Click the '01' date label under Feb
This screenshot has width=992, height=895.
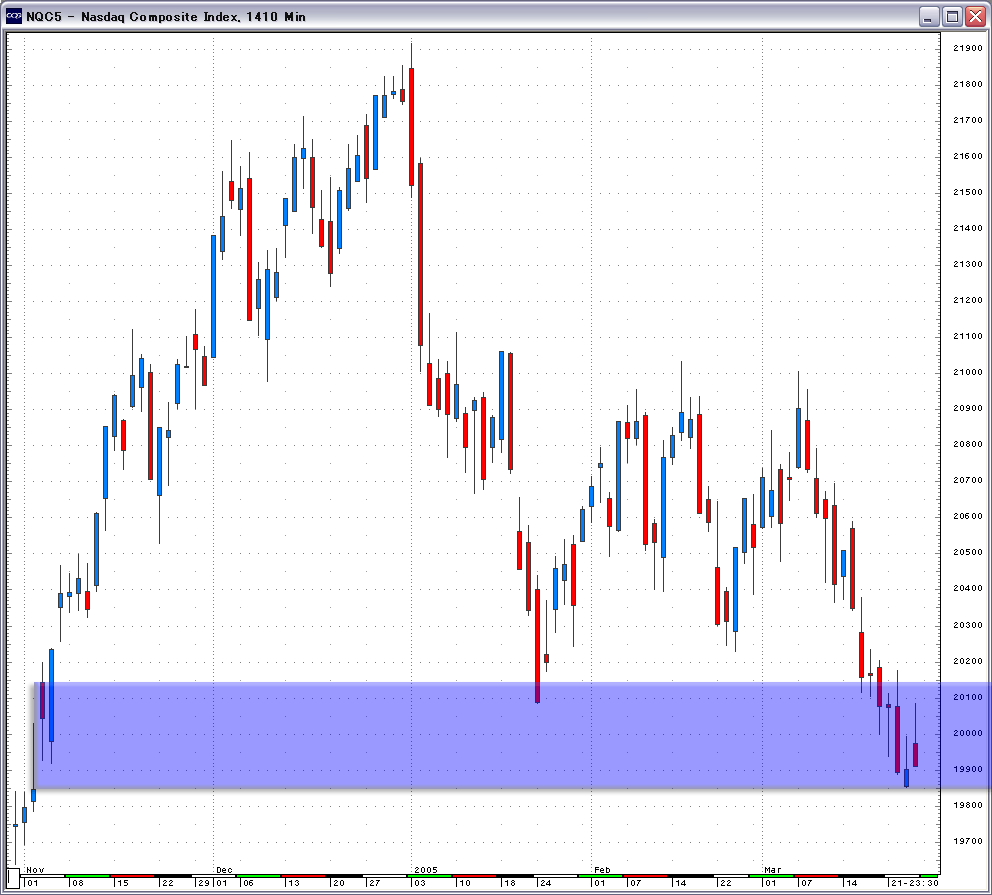pyautogui.click(x=600, y=883)
